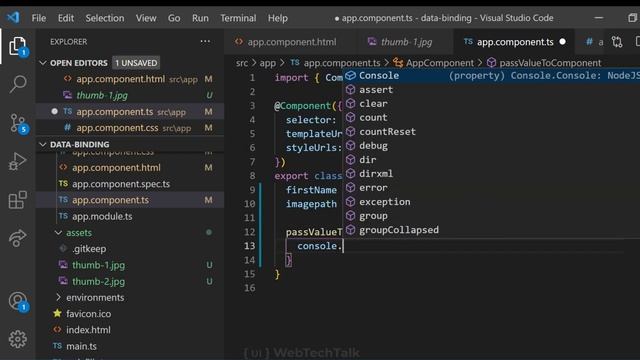Open app.component.css in Open Editors list
The height and width of the screenshot is (360, 640).
[130, 128]
